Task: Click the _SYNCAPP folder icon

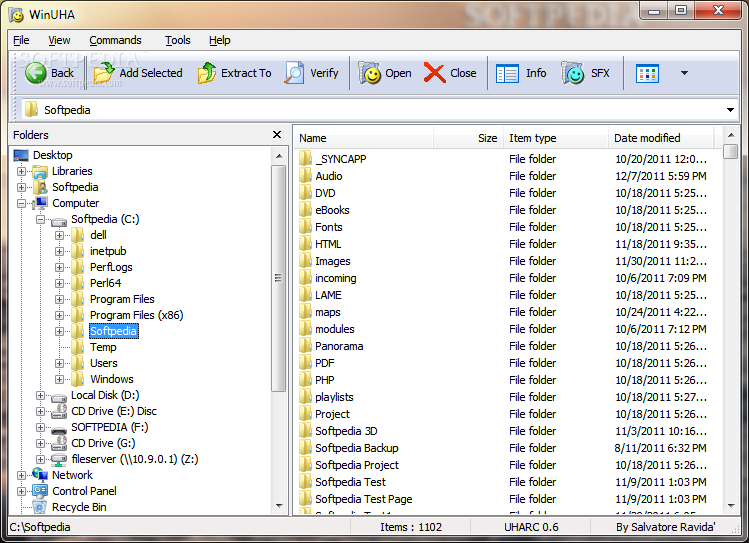Action: [306, 159]
